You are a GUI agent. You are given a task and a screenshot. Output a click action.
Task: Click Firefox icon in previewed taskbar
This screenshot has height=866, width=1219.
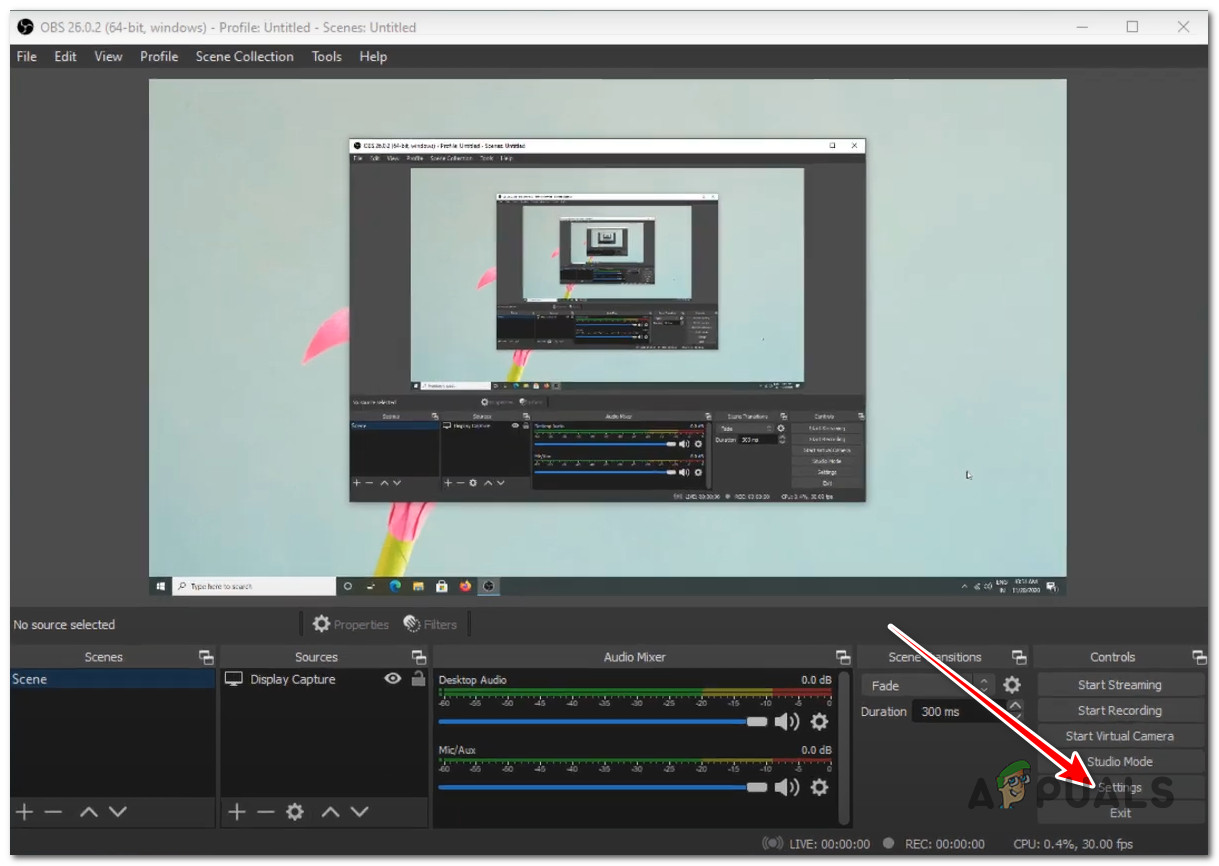click(465, 586)
